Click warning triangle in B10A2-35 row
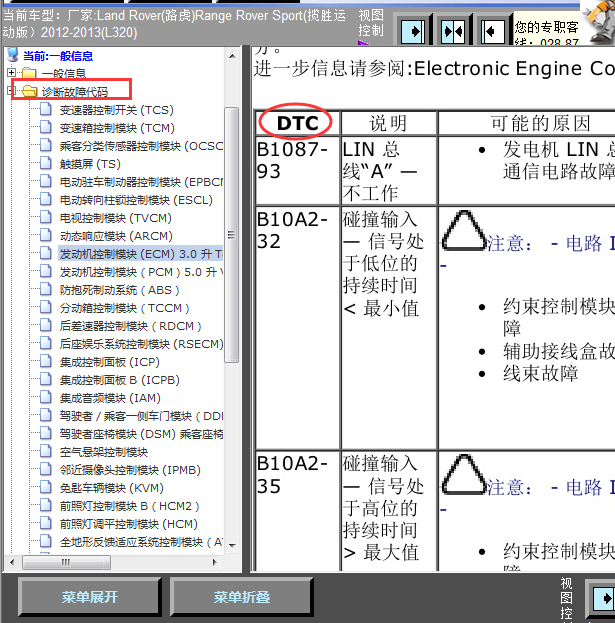 tap(464, 475)
